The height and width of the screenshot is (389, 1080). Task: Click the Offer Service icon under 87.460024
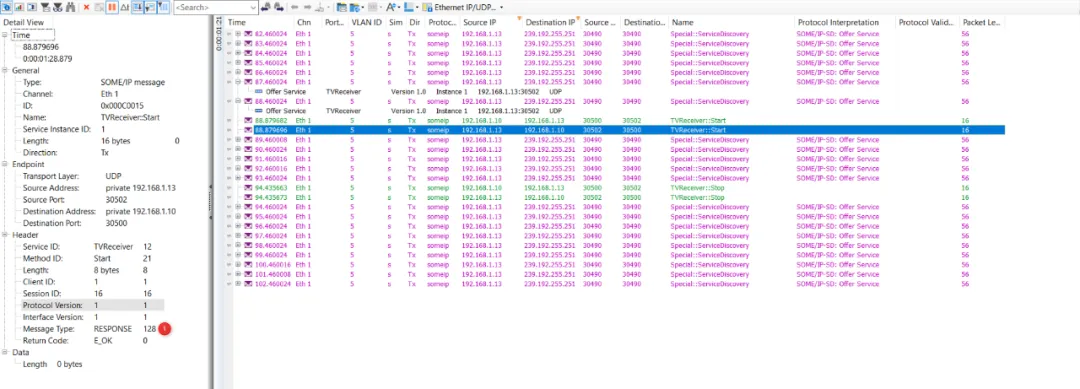pyautogui.click(x=259, y=92)
